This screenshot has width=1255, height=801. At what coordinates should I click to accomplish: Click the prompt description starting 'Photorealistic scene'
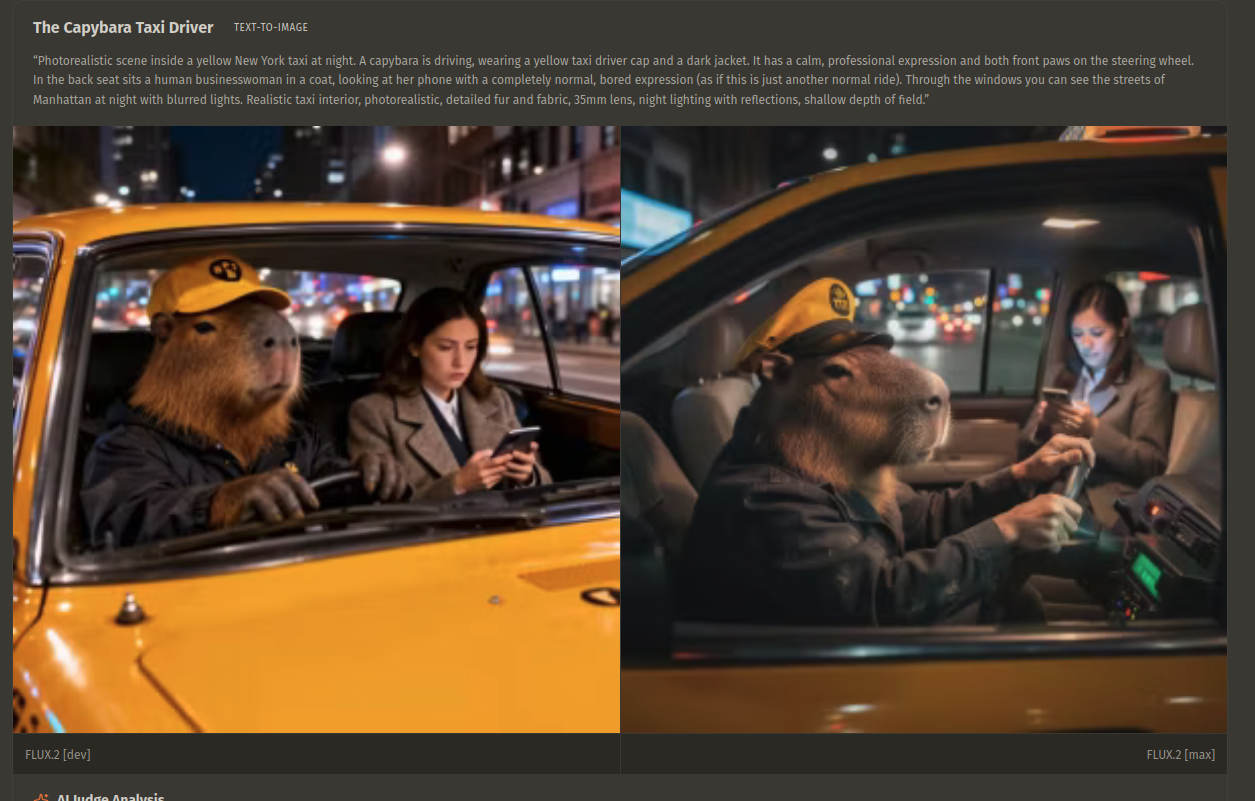pyautogui.click(x=613, y=80)
